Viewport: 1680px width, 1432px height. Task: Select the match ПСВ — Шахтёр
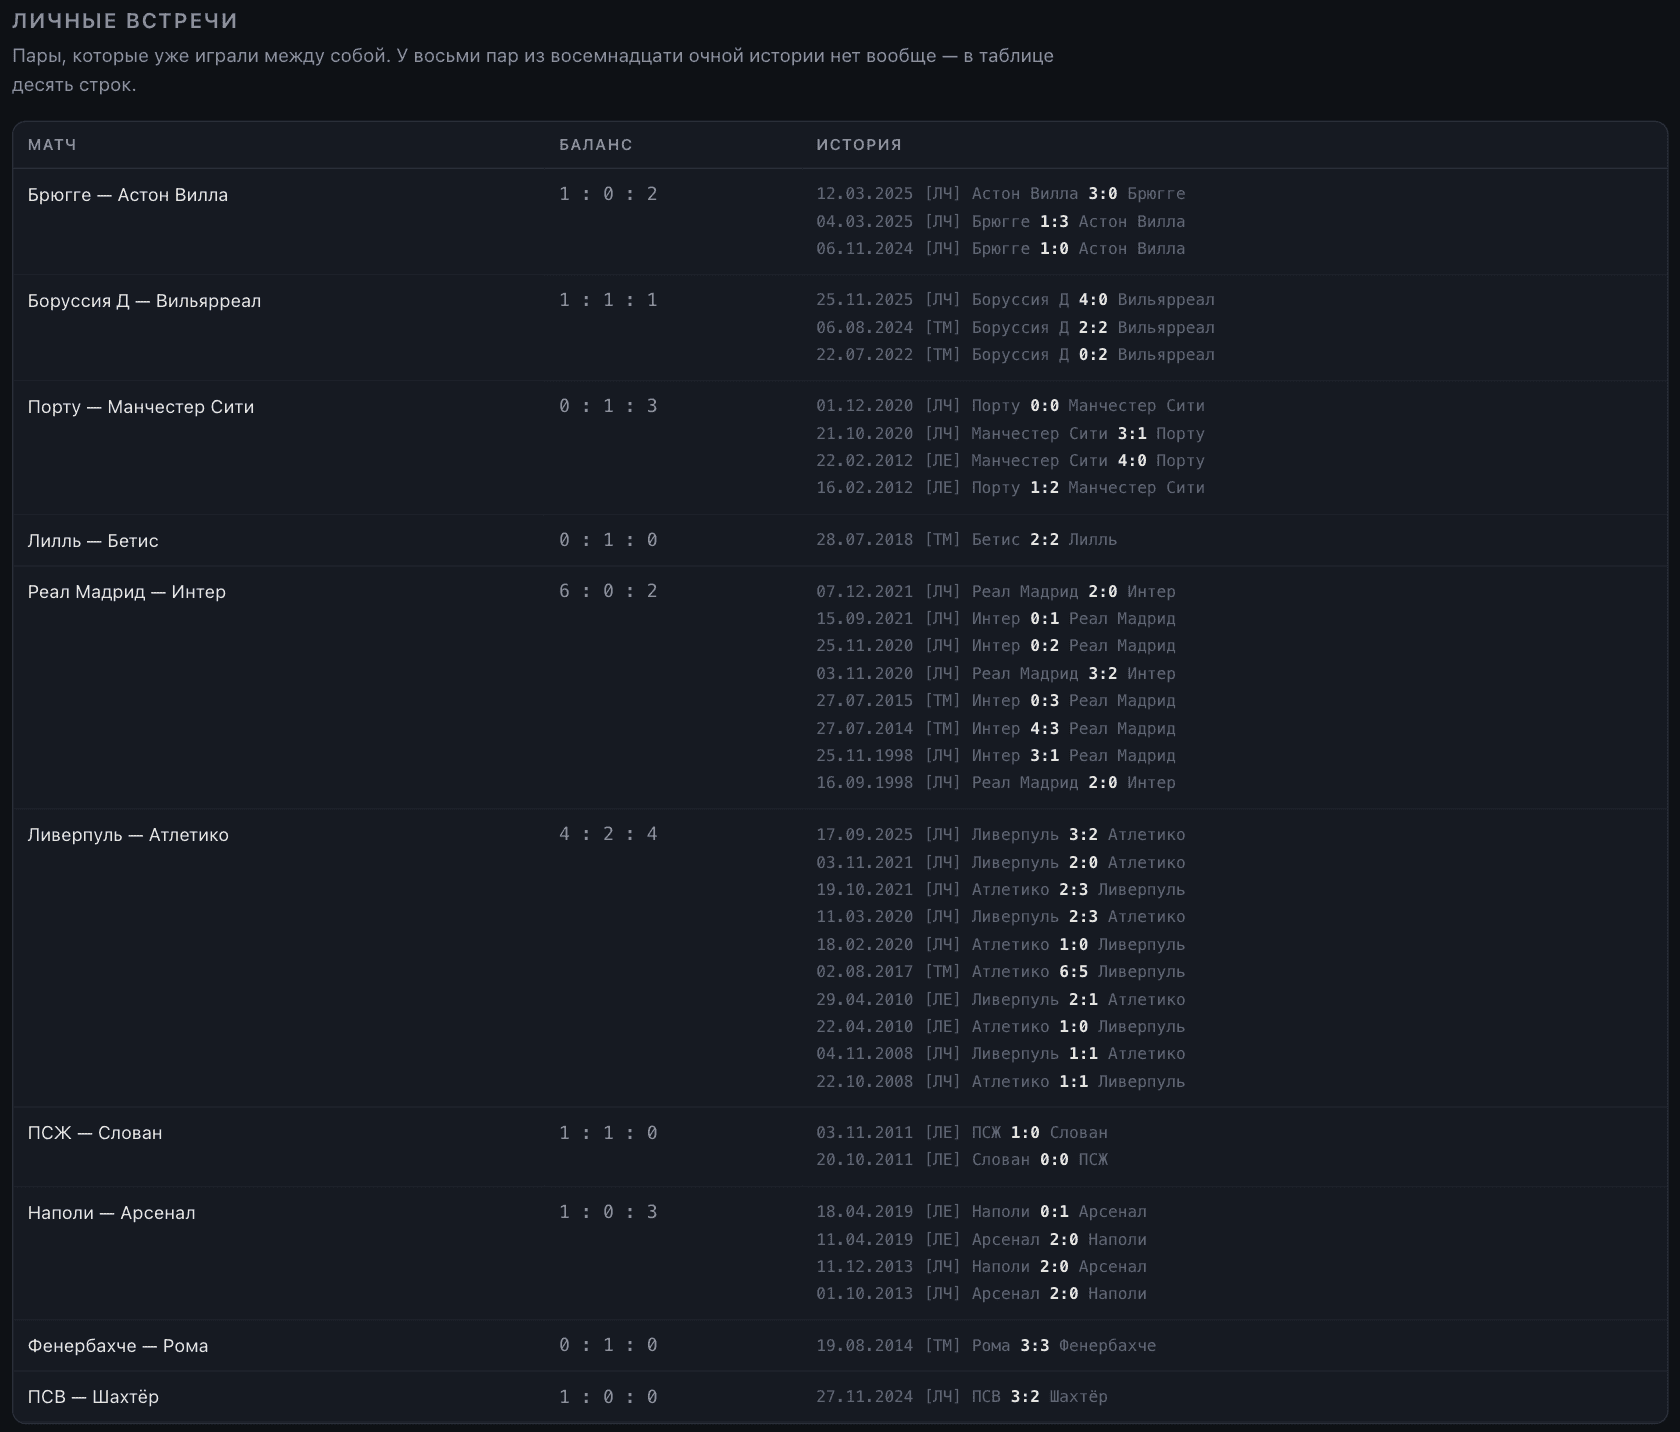93,1397
